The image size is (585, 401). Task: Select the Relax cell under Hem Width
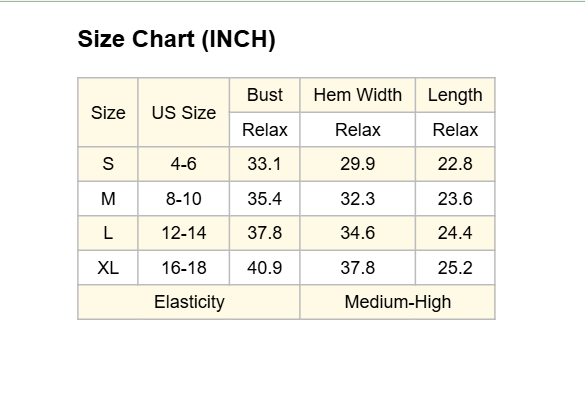(x=357, y=130)
